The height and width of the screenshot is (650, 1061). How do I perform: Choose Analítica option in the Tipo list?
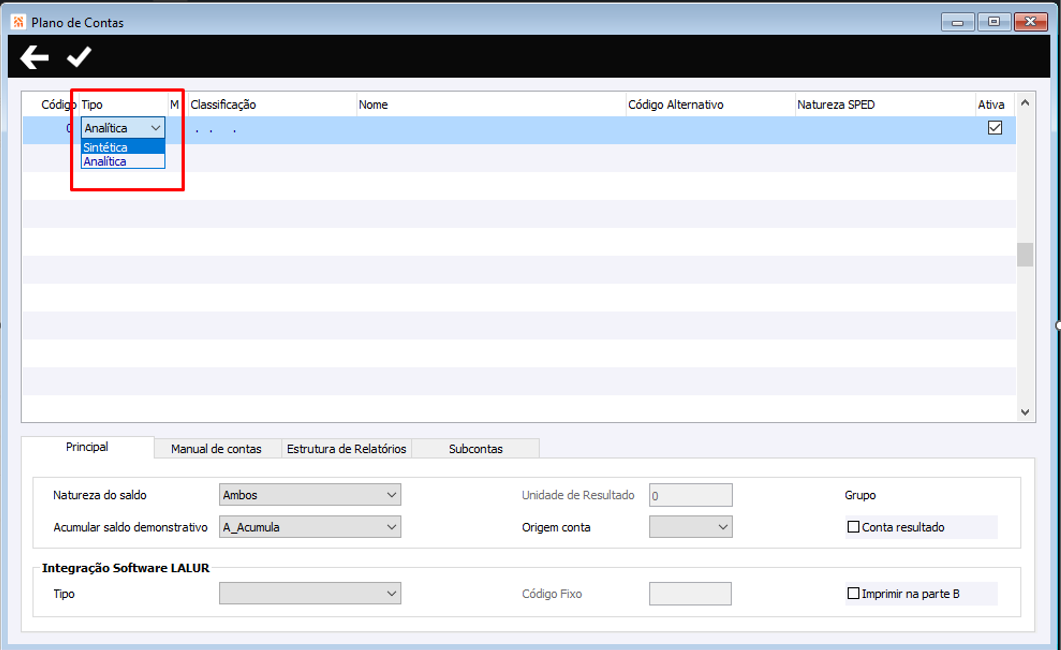pos(122,161)
